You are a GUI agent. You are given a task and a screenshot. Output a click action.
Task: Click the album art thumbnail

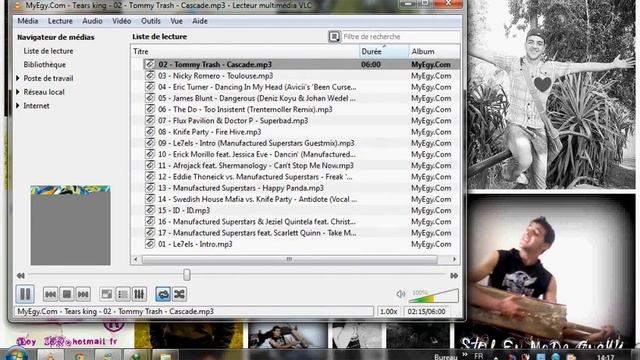click(x=70, y=225)
